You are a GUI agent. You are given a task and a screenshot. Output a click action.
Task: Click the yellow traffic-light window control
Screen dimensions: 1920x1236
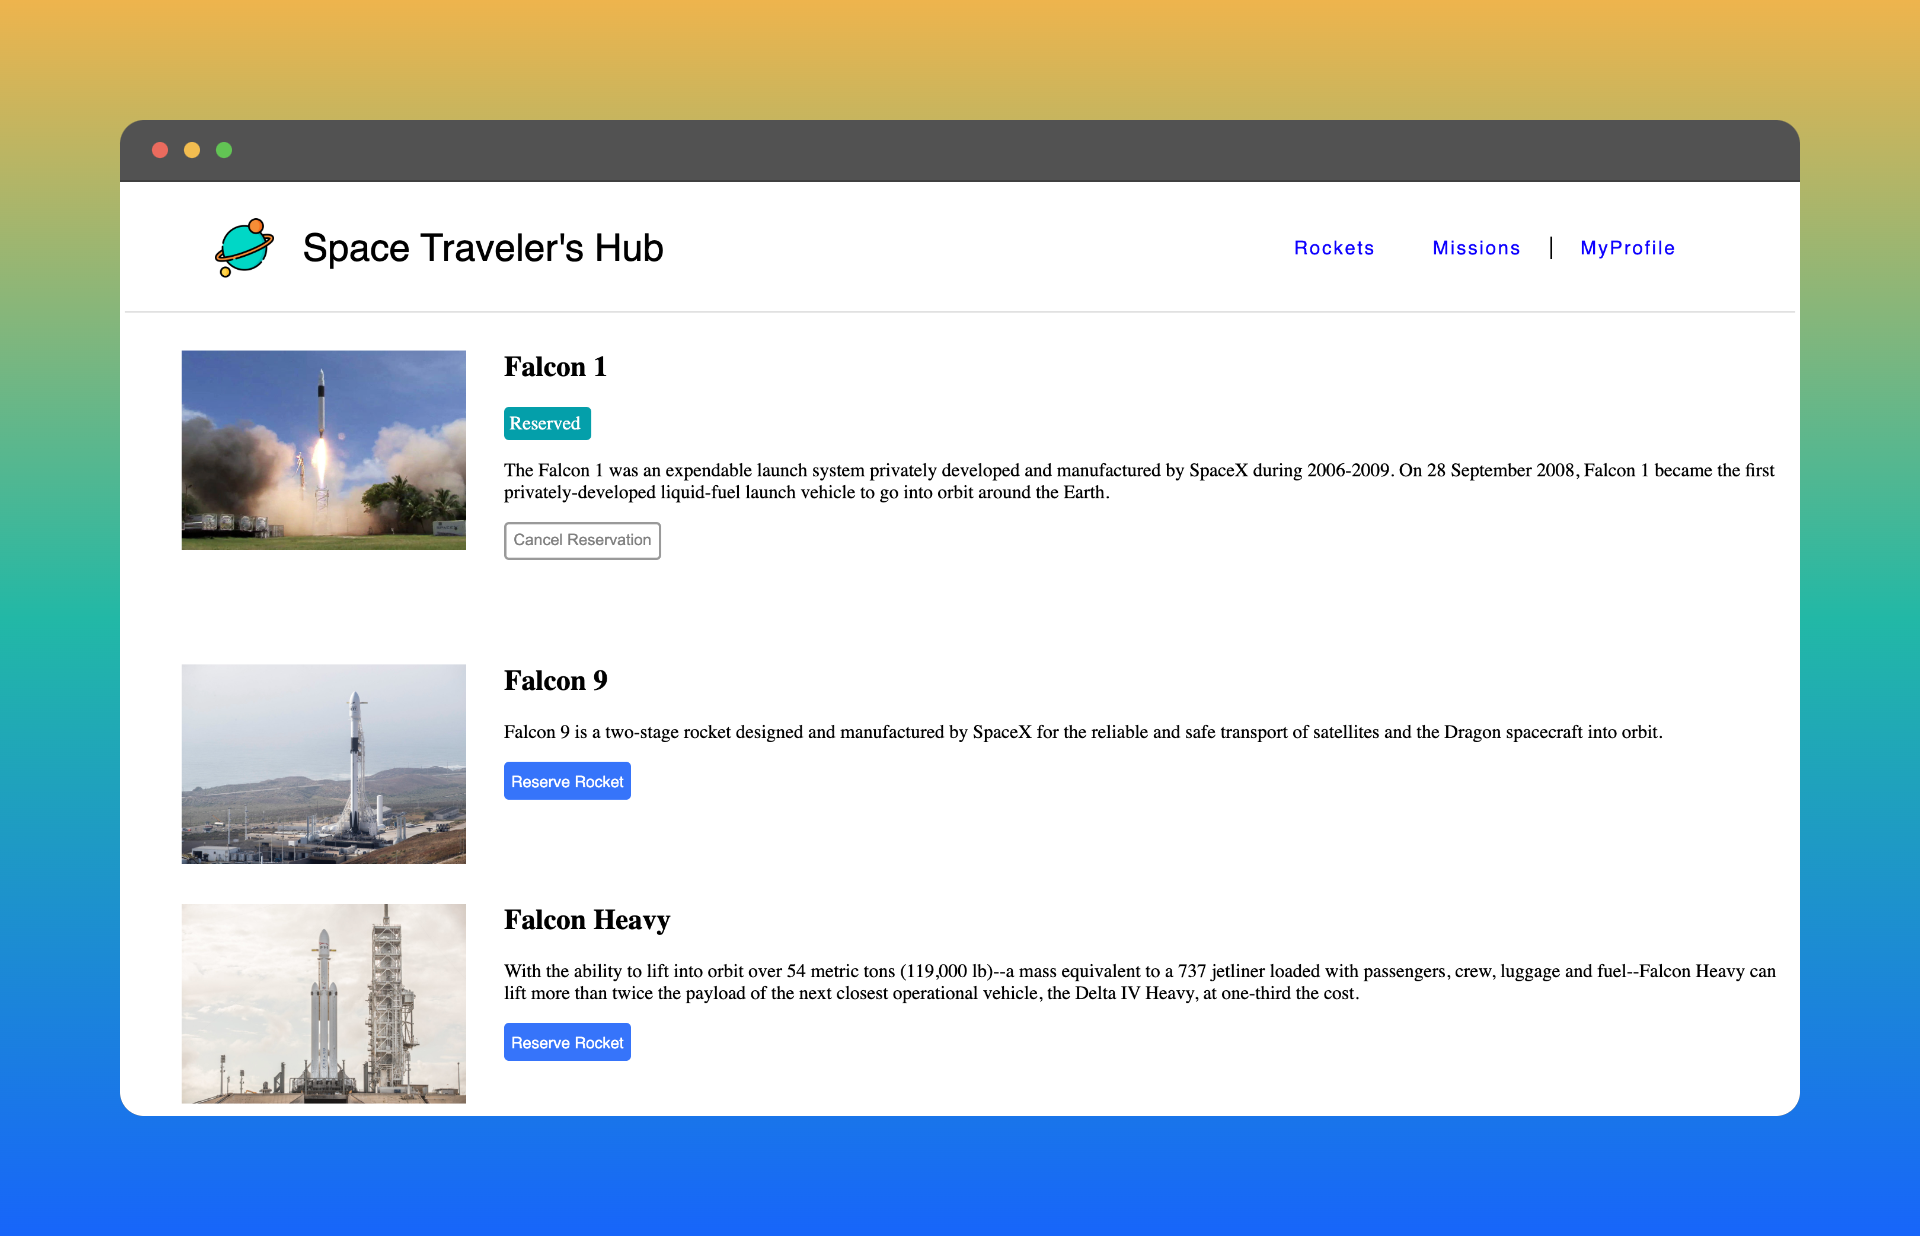tap(192, 150)
